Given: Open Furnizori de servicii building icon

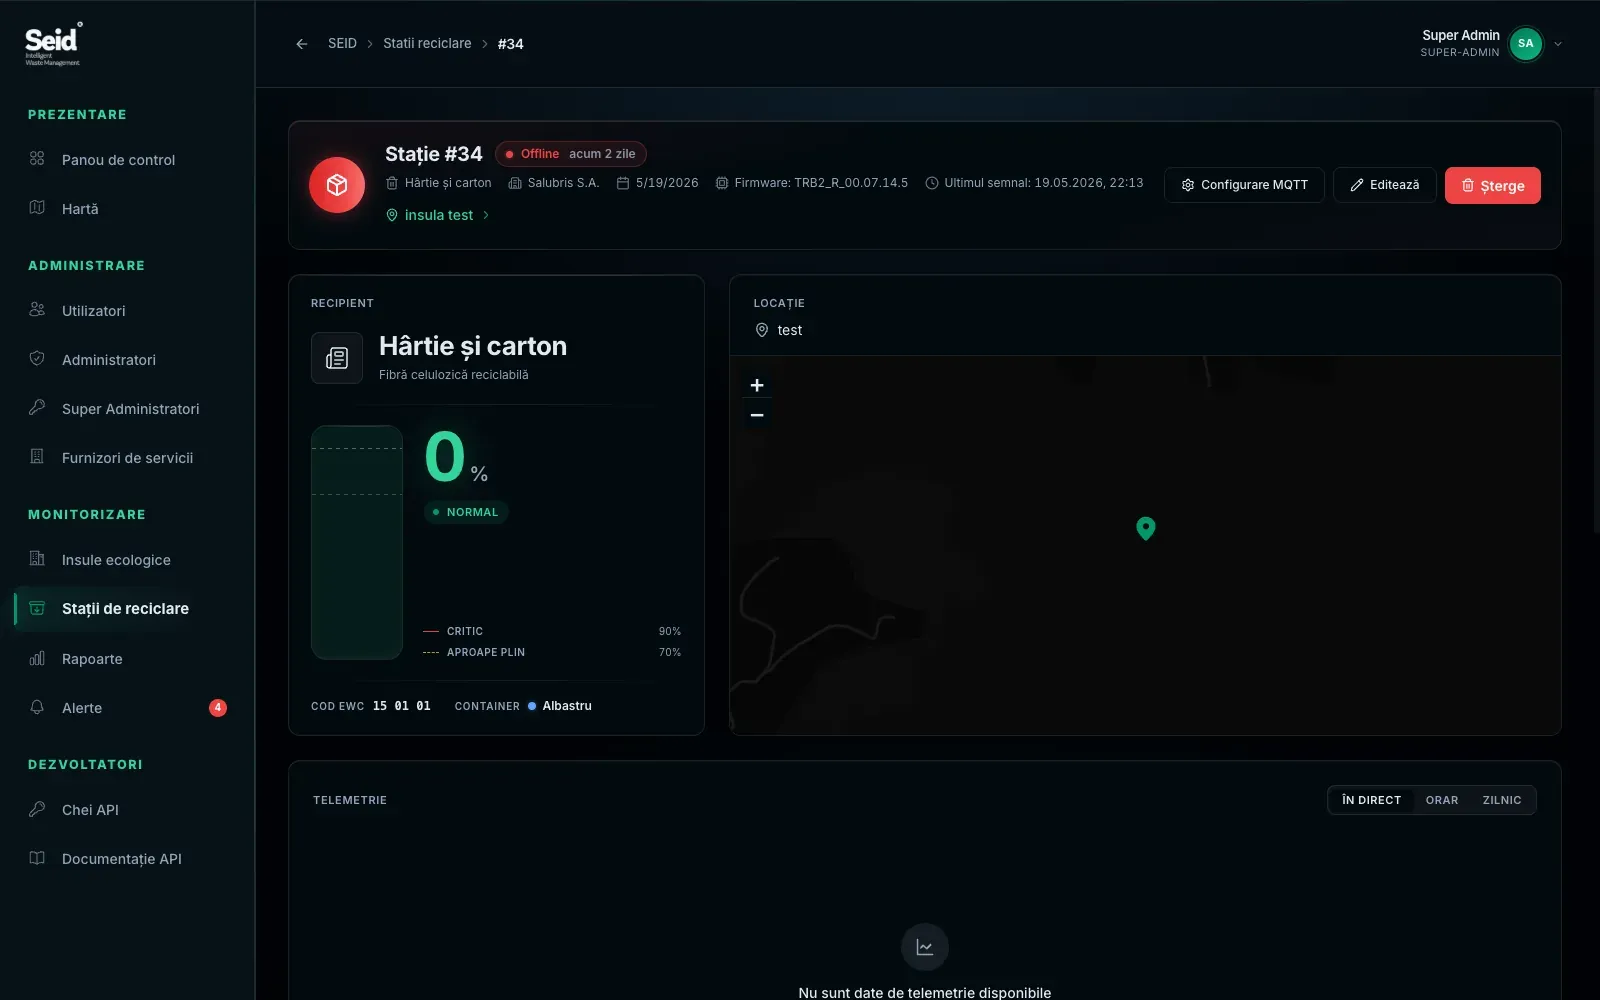Looking at the screenshot, I should (37, 457).
